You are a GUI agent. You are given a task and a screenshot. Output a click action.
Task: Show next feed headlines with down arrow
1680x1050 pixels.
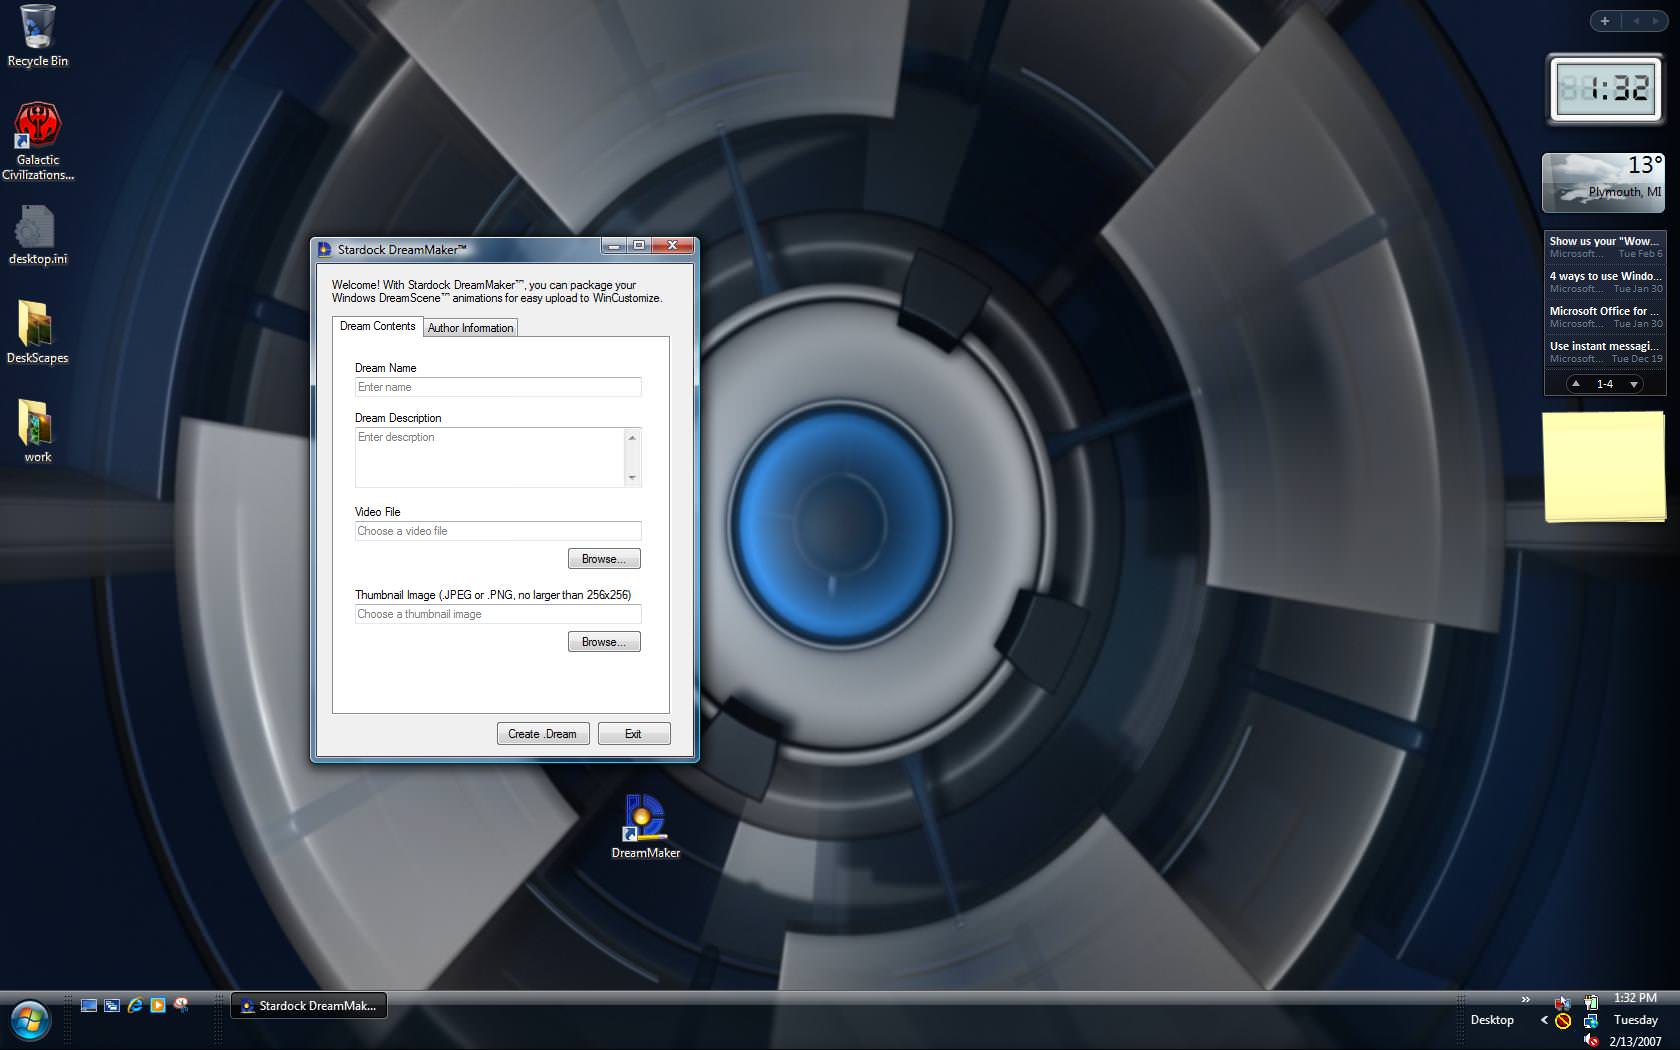click(1634, 384)
